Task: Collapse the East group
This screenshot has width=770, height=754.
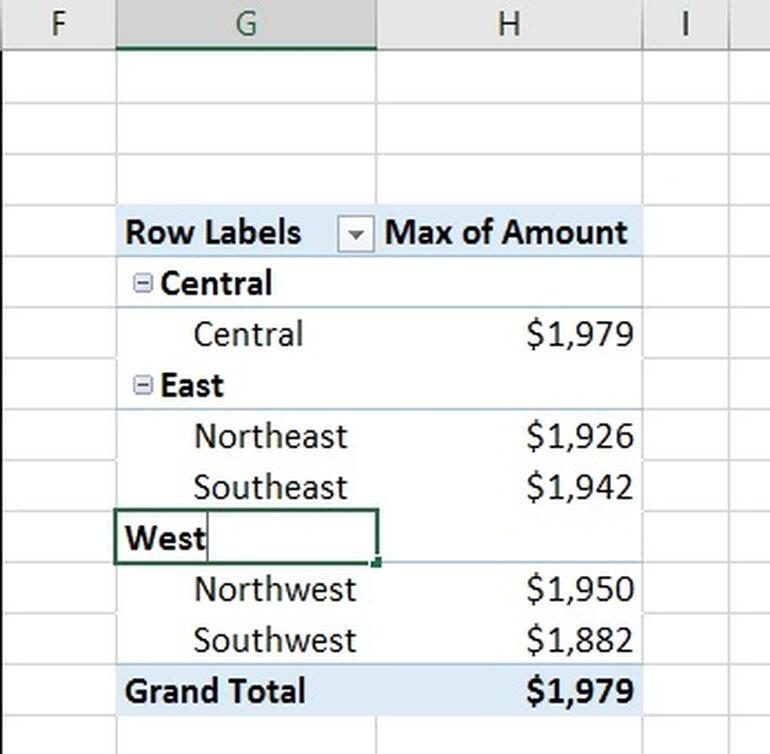Action: click(x=143, y=385)
